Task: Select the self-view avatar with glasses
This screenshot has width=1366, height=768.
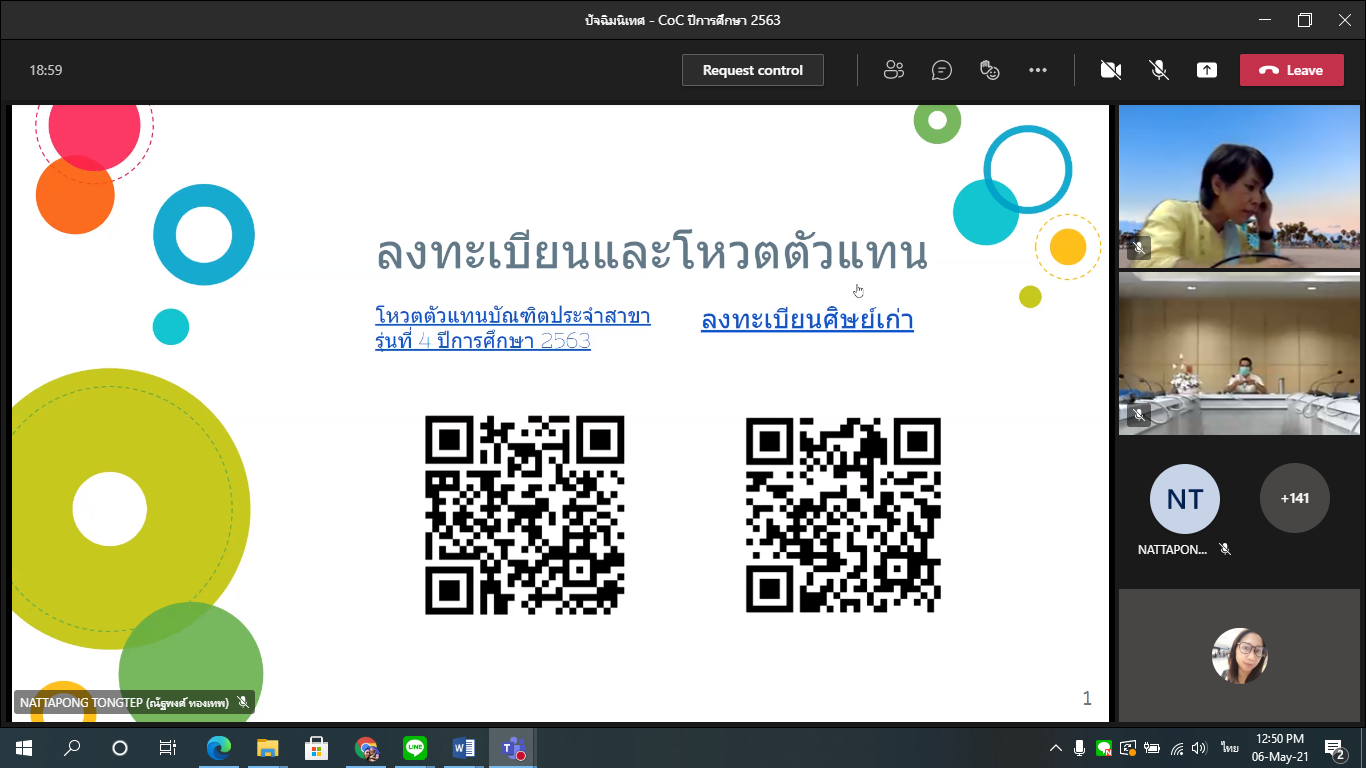Action: 1240,655
